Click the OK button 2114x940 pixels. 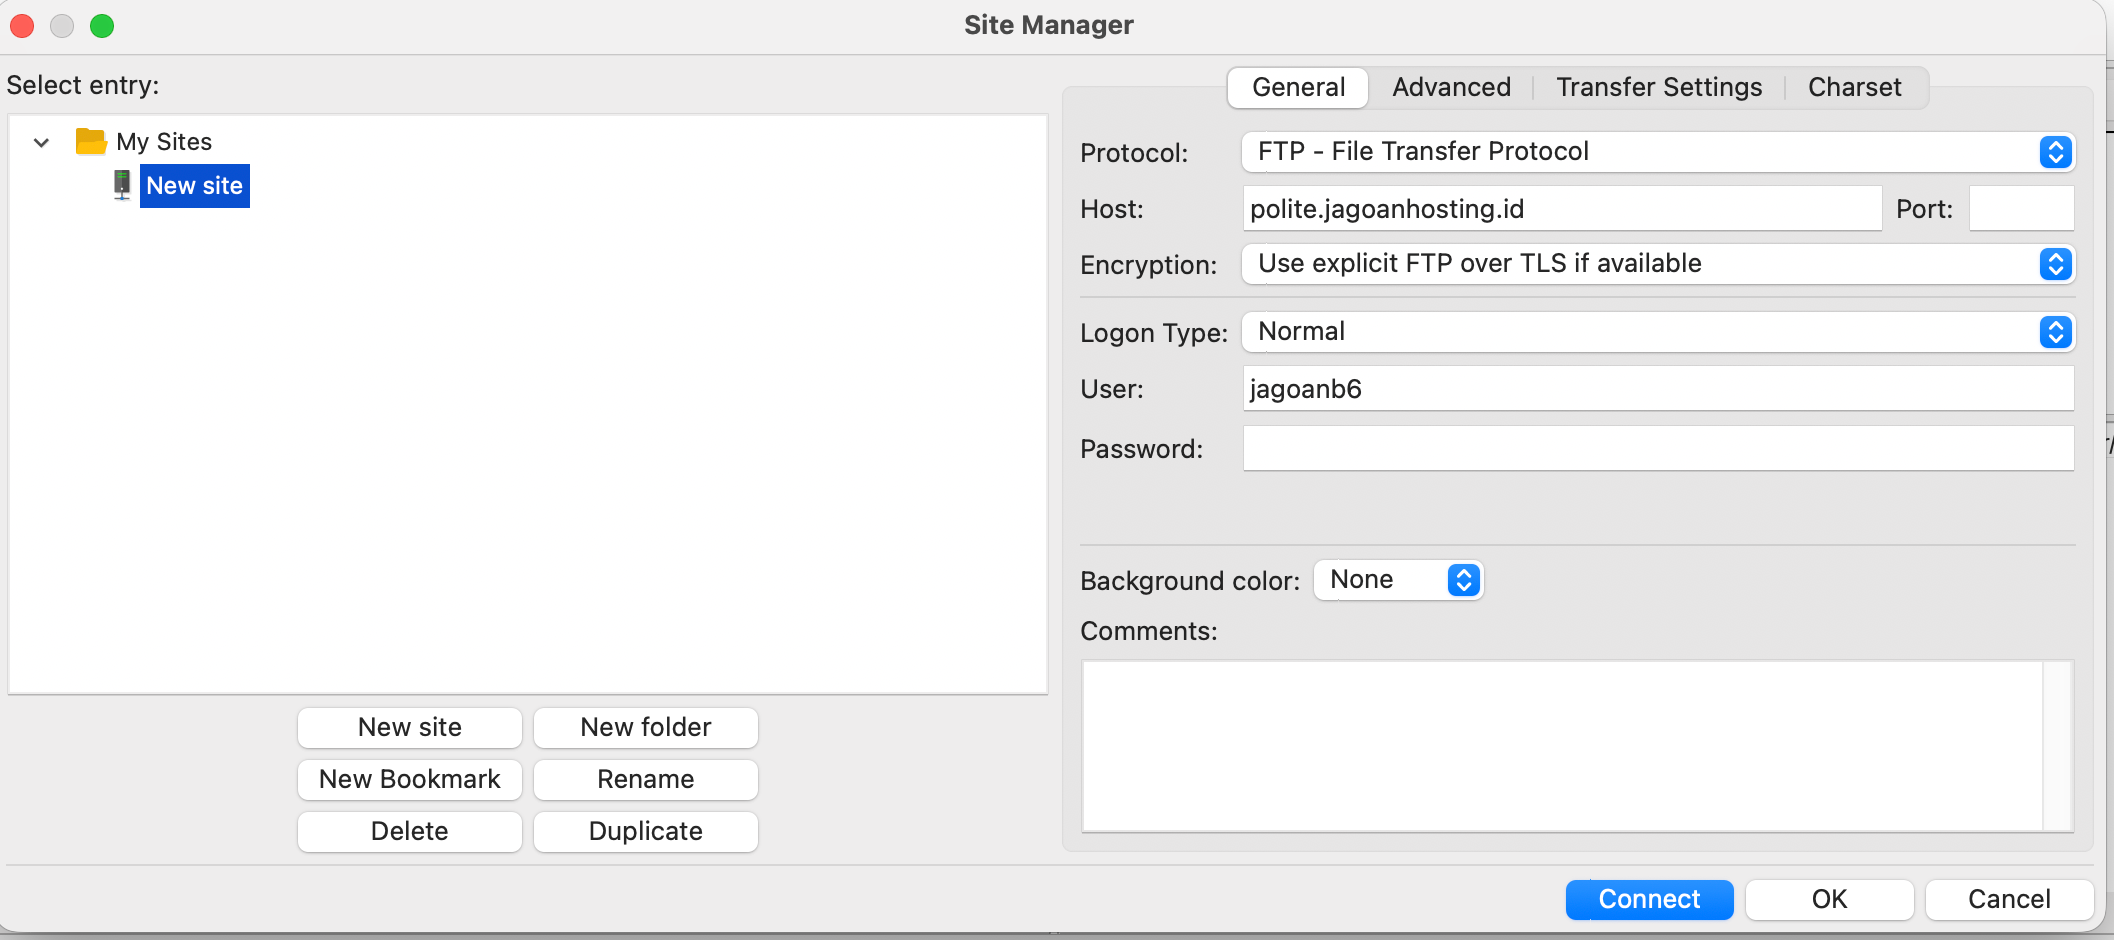pos(1829,899)
